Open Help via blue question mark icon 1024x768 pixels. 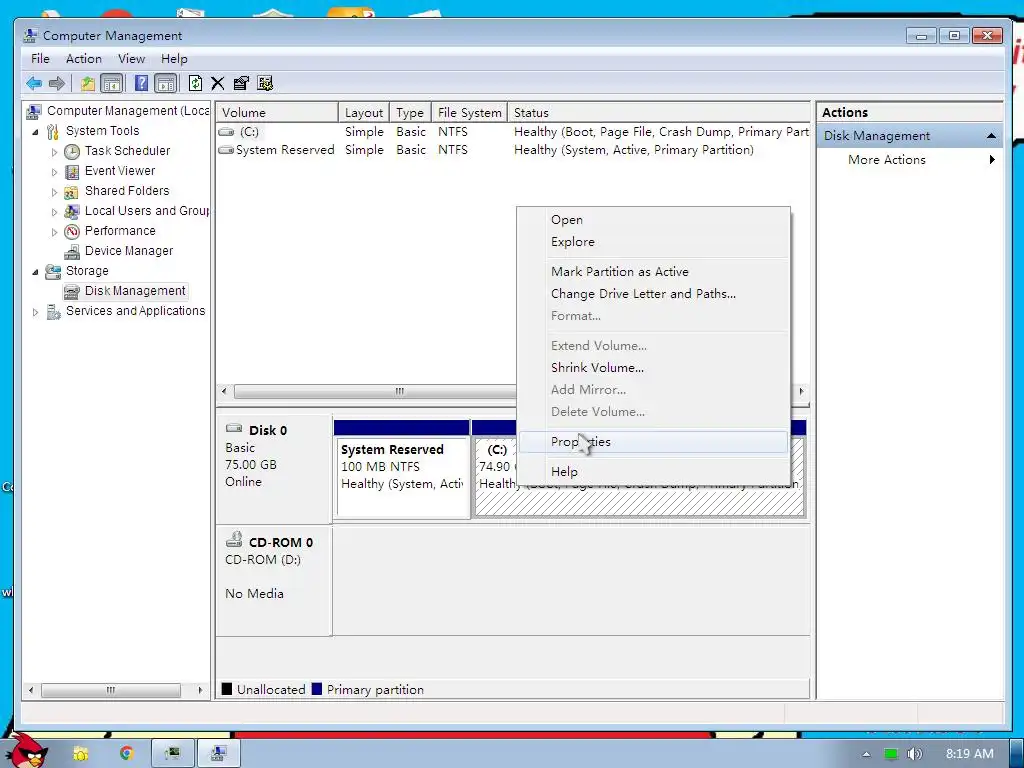[x=141, y=83]
